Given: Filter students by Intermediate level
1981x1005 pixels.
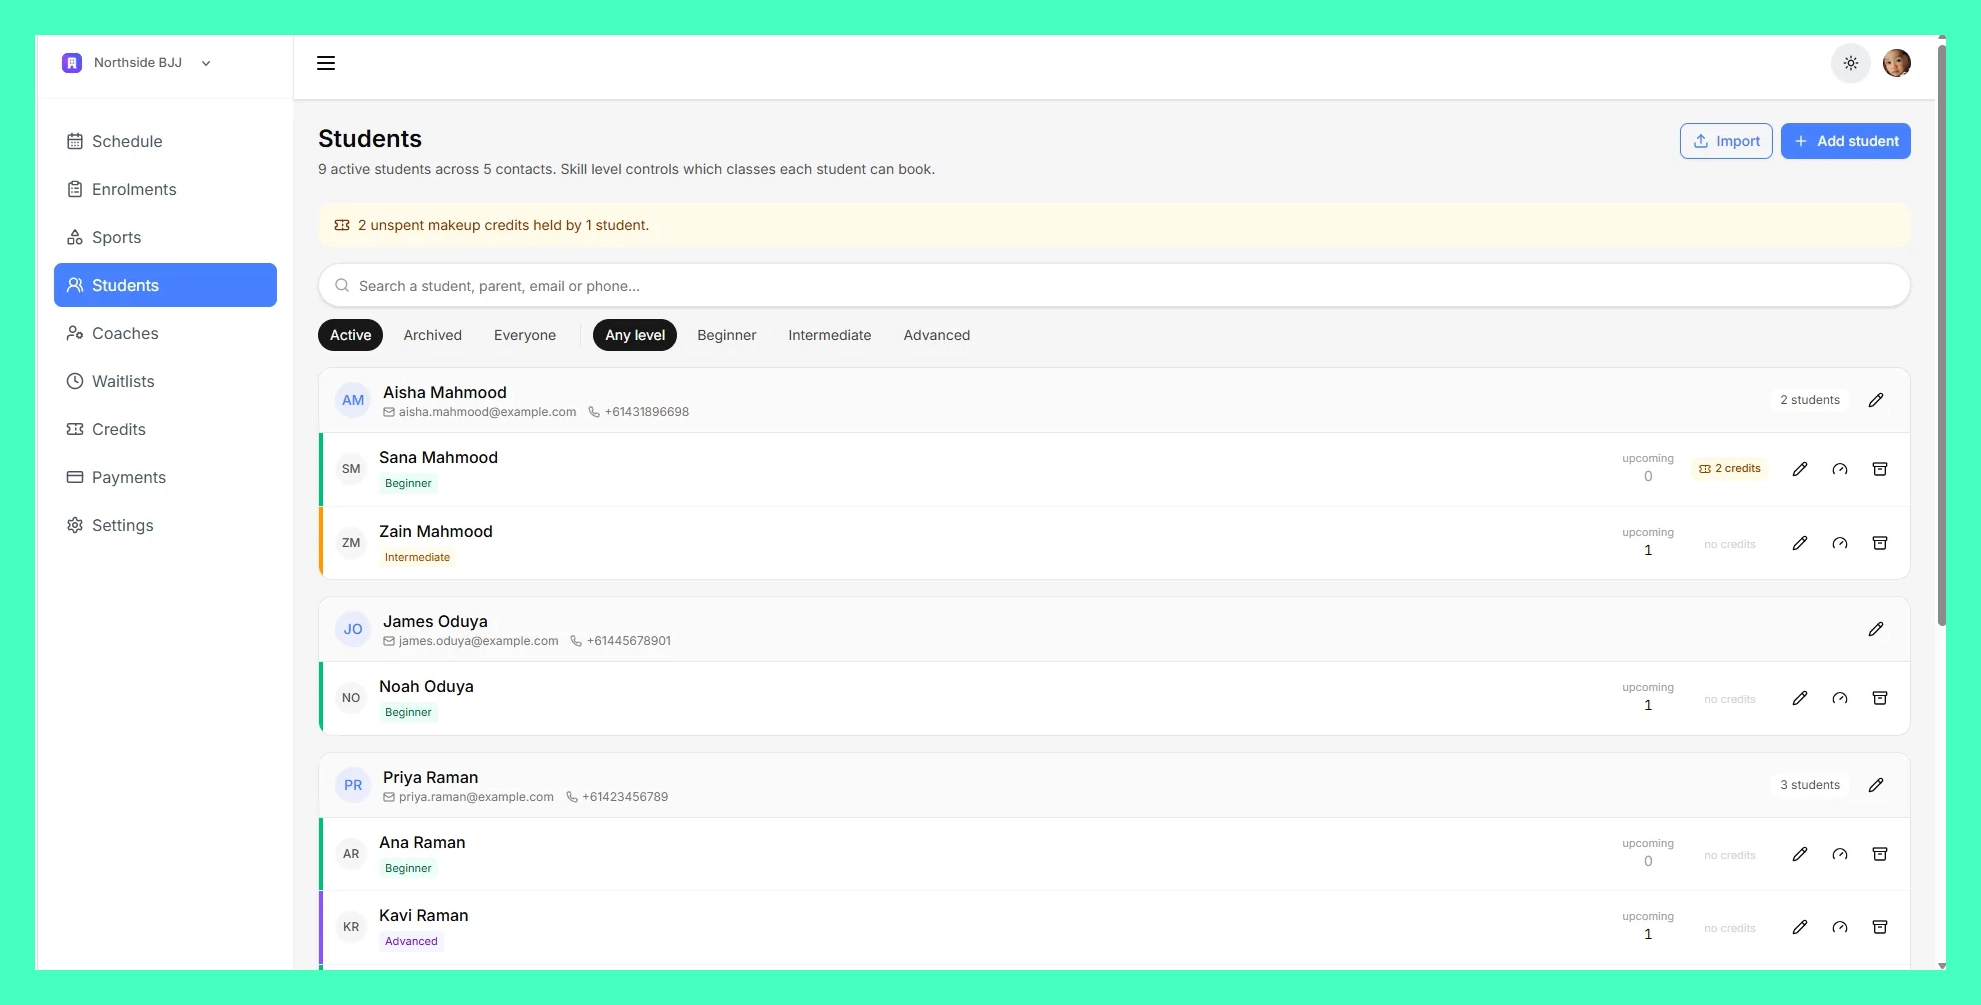Looking at the screenshot, I should [830, 335].
